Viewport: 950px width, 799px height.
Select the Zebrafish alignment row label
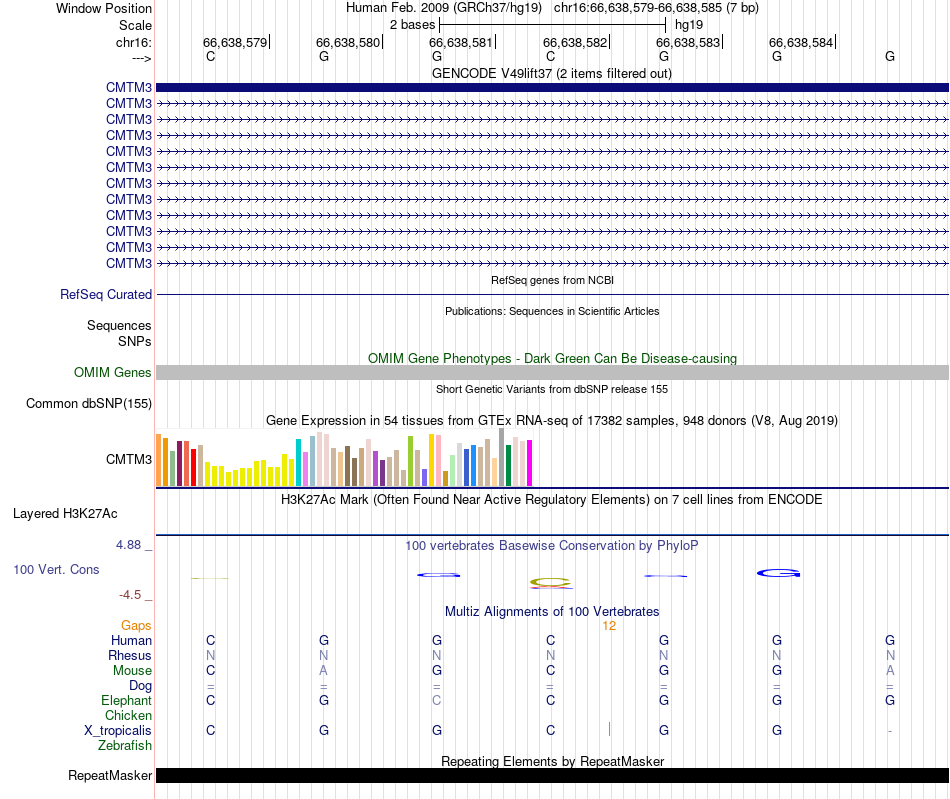coord(125,746)
